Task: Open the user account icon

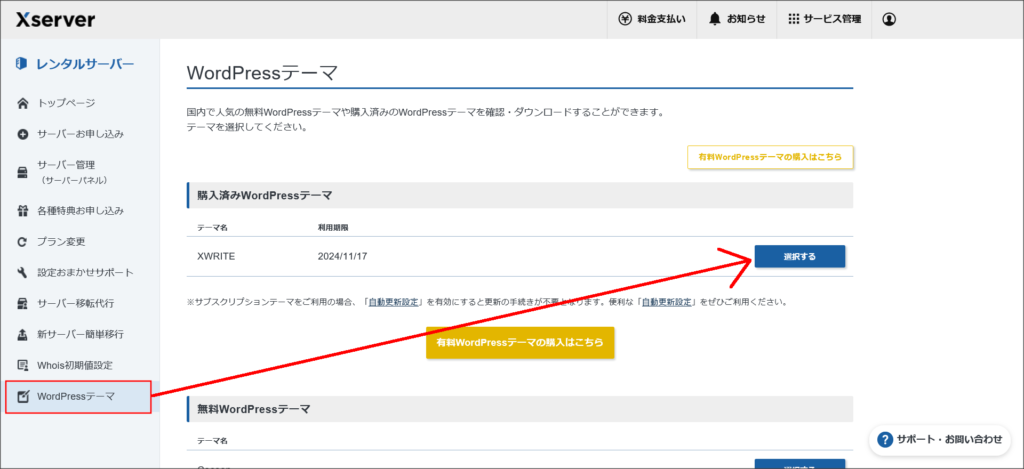Action: coord(889,20)
